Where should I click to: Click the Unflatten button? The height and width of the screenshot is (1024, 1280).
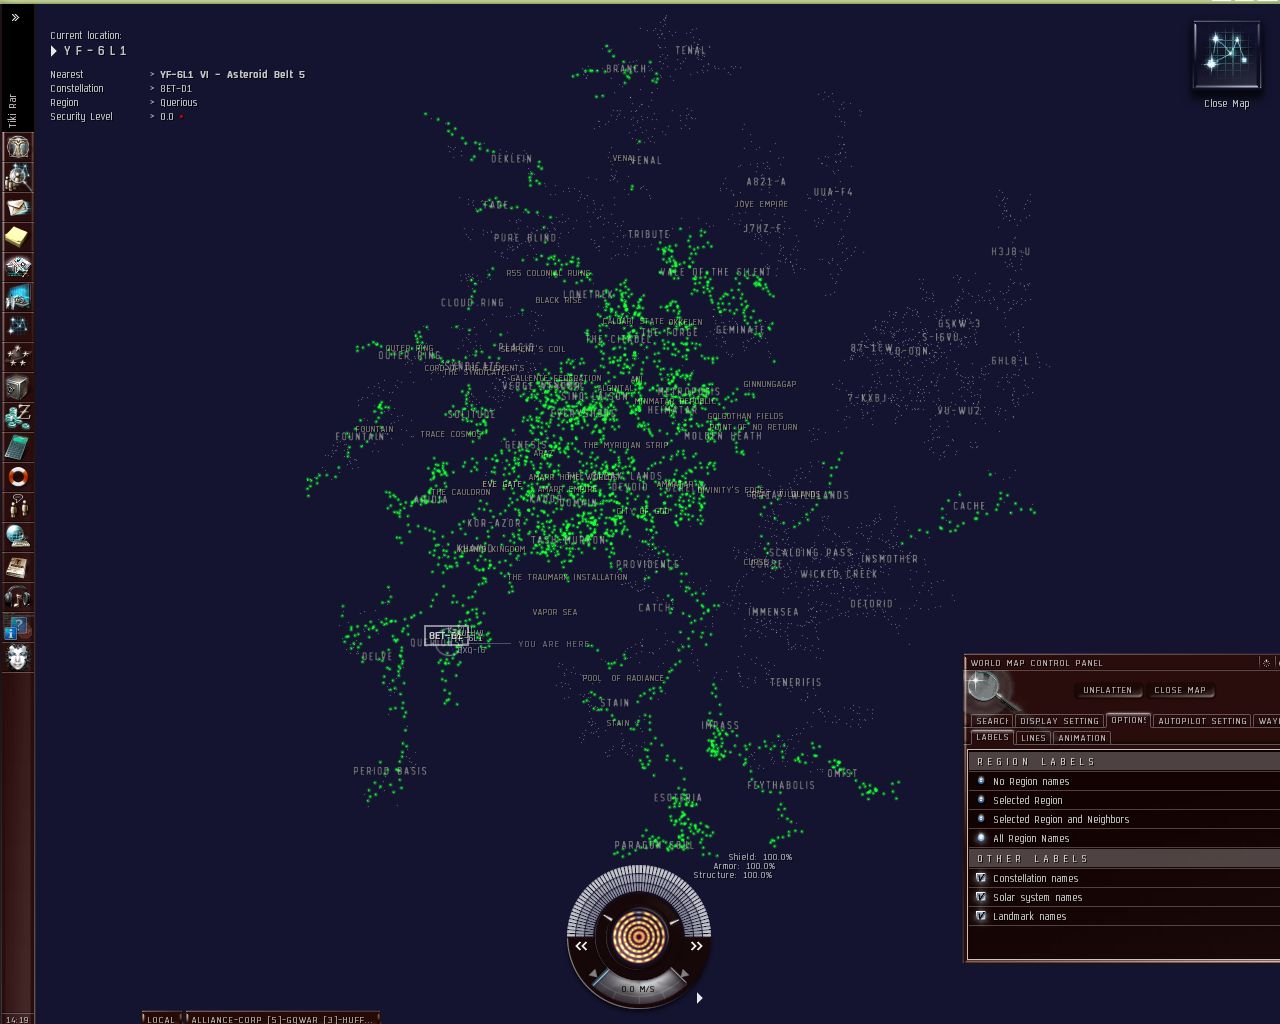pyautogui.click(x=1108, y=690)
